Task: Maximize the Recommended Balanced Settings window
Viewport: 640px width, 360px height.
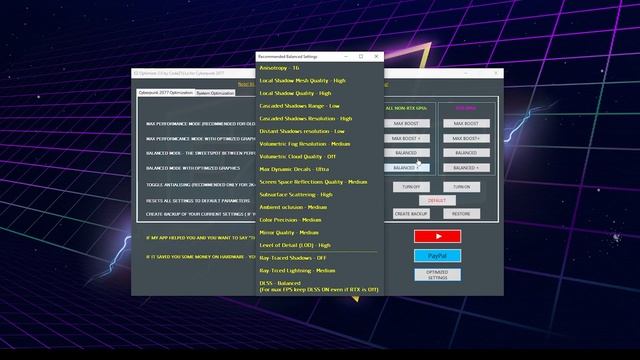Action: pyautogui.click(x=361, y=56)
